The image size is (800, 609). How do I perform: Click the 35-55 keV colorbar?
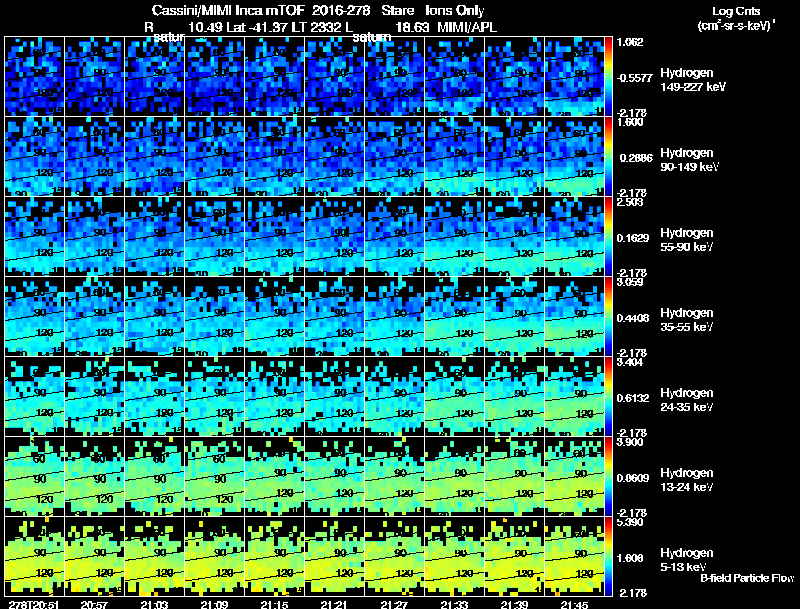point(608,316)
